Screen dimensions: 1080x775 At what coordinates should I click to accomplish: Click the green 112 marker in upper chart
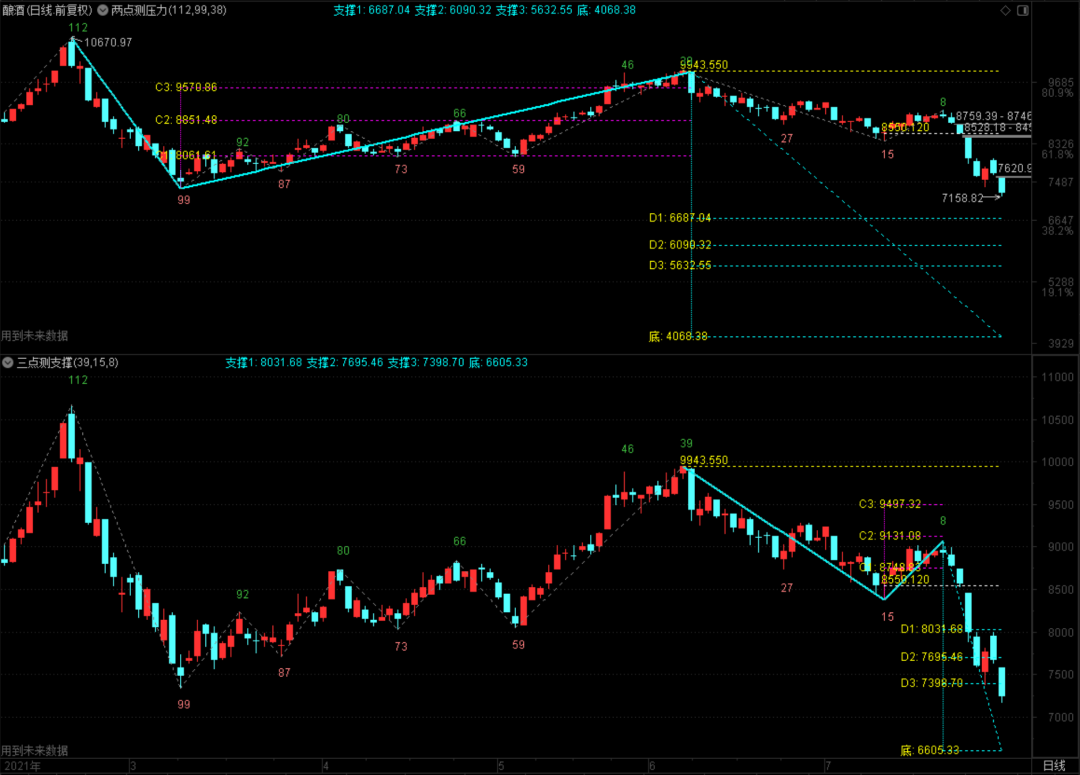point(78,28)
